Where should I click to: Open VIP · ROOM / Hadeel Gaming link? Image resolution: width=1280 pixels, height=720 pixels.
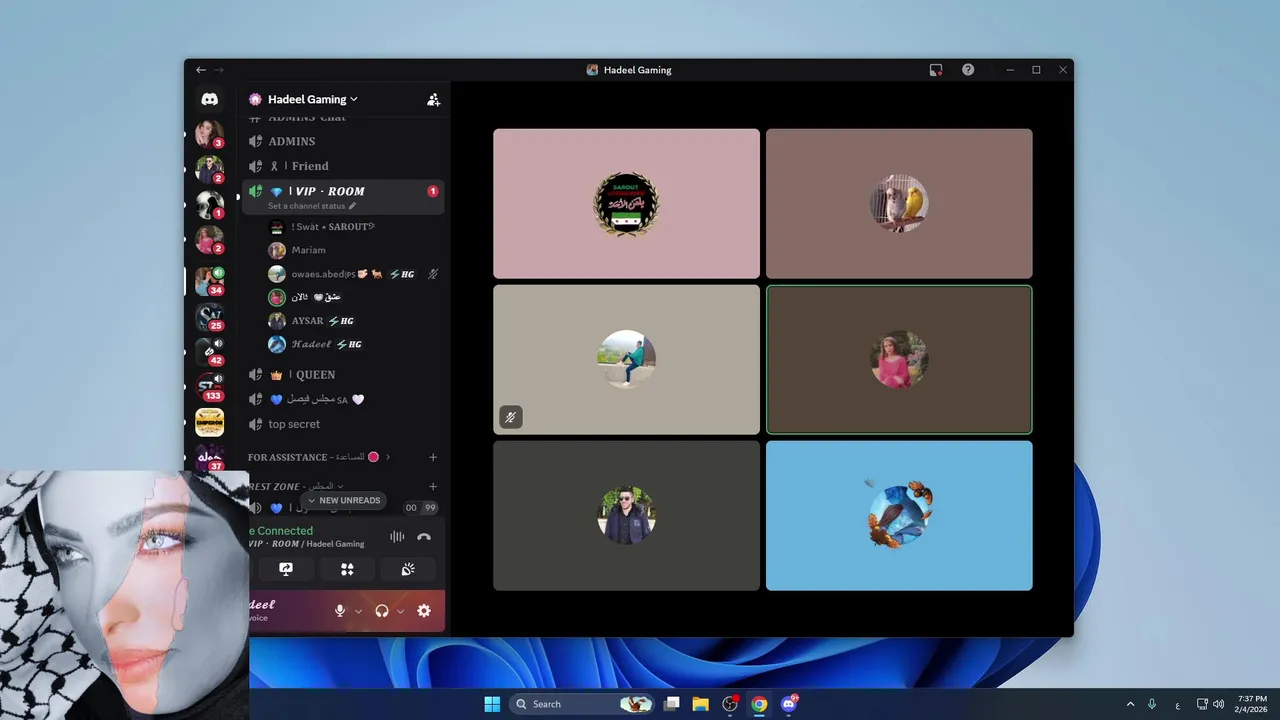click(x=306, y=544)
